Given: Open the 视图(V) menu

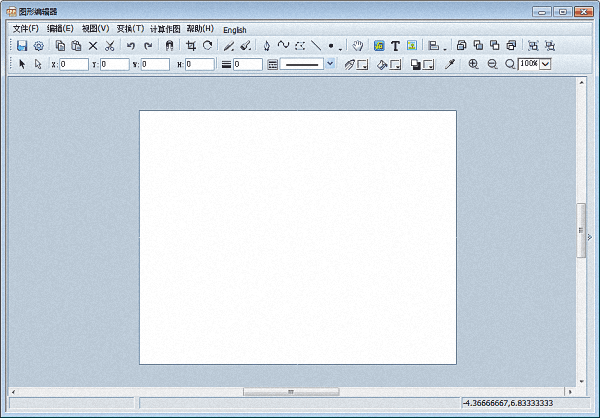Looking at the screenshot, I should point(96,29).
